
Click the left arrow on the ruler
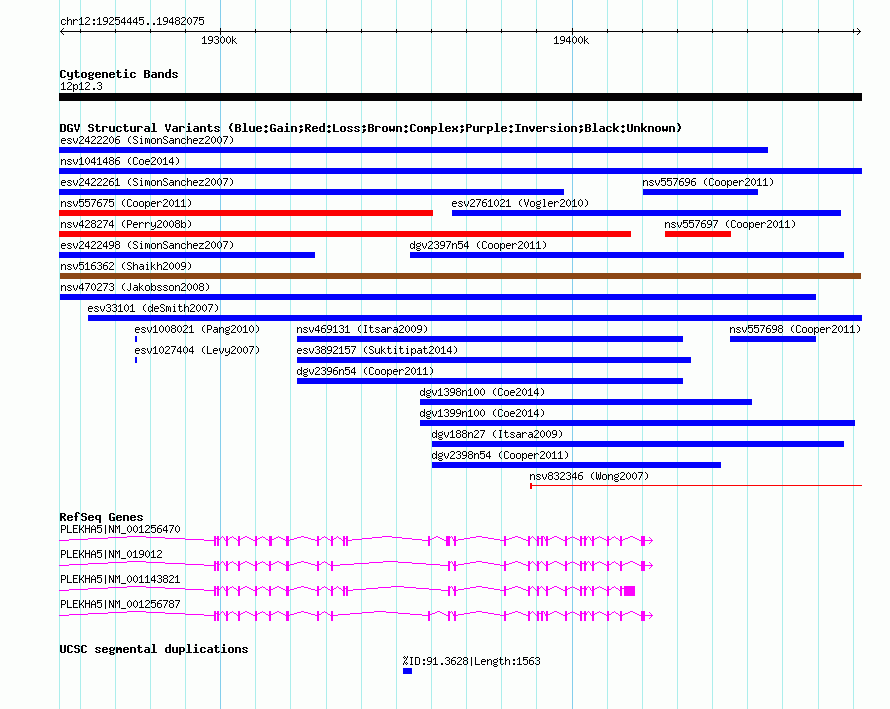[x=62, y=31]
